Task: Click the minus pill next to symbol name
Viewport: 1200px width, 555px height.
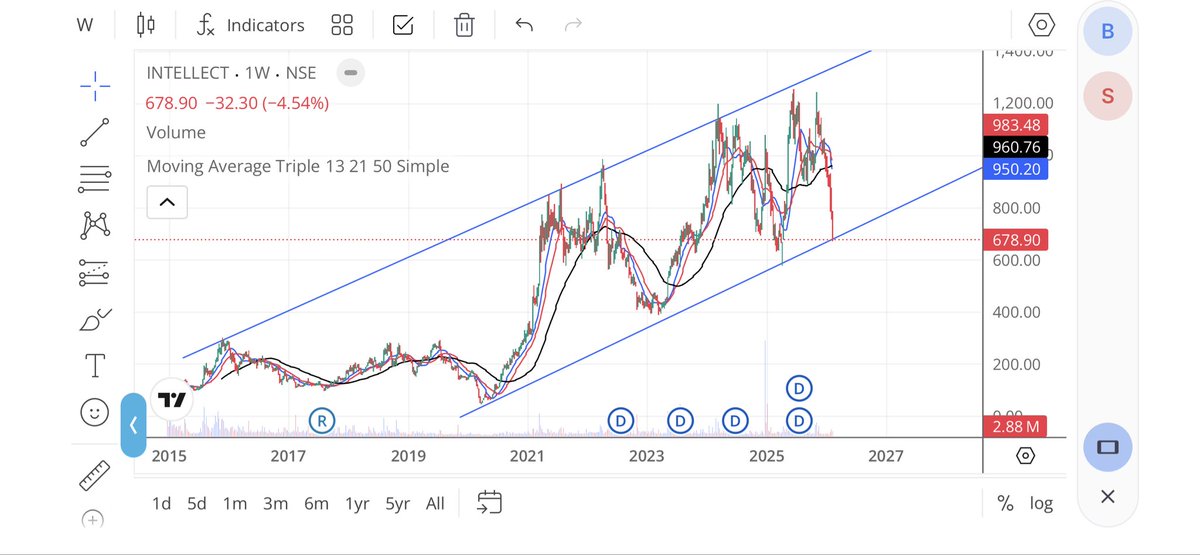Action: pyautogui.click(x=350, y=73)
